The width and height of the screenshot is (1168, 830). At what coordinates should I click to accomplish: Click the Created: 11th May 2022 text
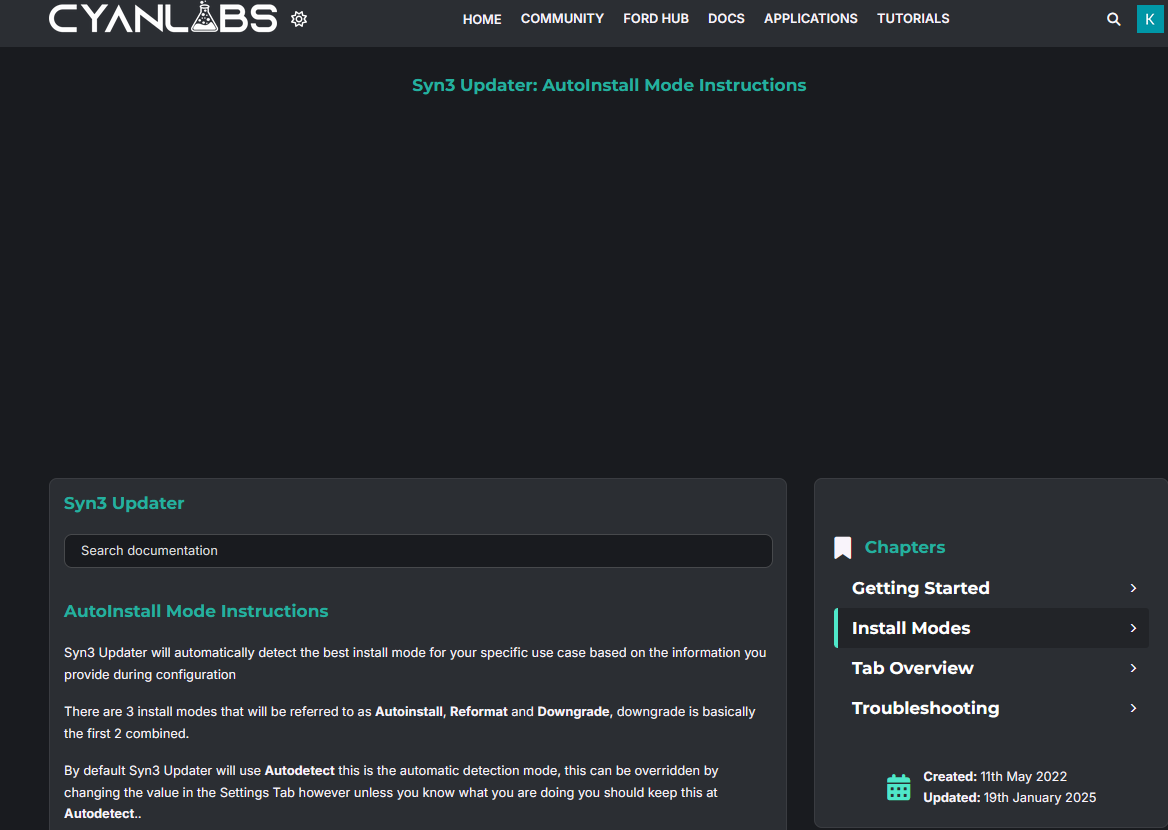tap(995, 776)
